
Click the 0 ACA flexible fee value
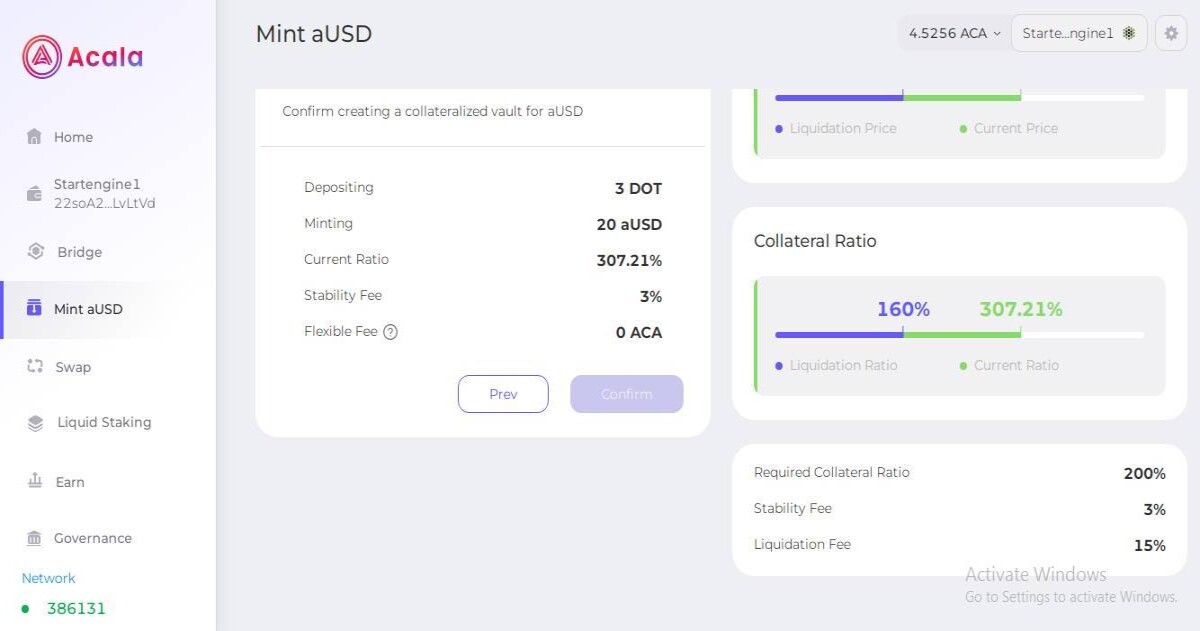click(638, 332)
